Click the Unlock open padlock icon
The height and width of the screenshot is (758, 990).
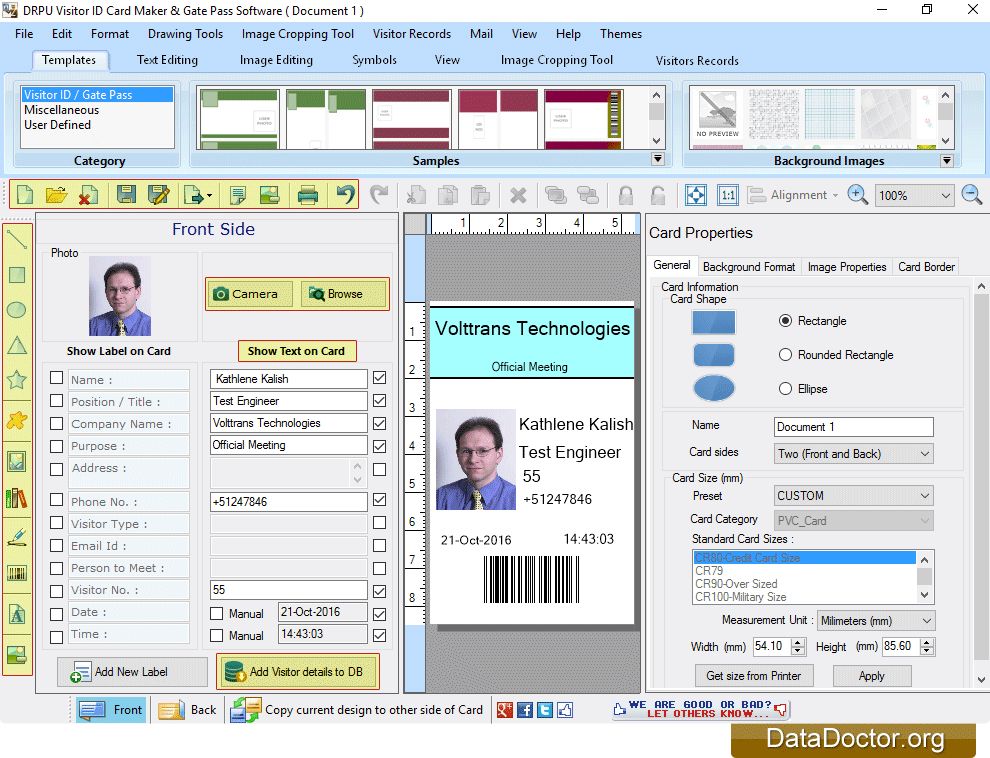[657, 195]
